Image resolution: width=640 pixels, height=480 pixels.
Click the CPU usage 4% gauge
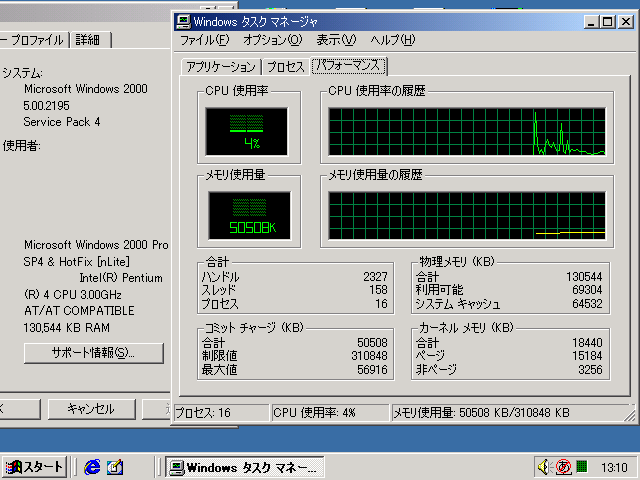[247, 131]
